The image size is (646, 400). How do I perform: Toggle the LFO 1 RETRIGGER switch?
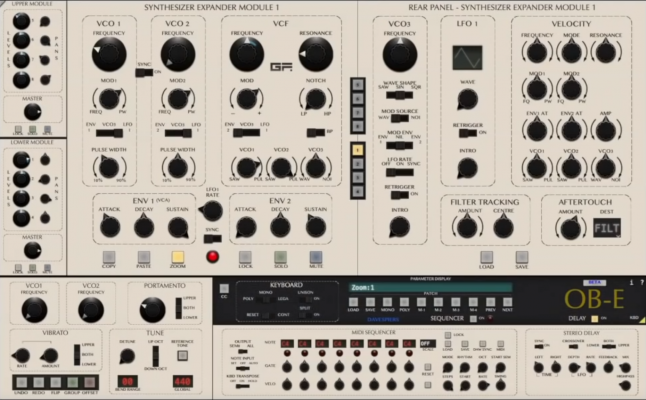coord(468,133)
